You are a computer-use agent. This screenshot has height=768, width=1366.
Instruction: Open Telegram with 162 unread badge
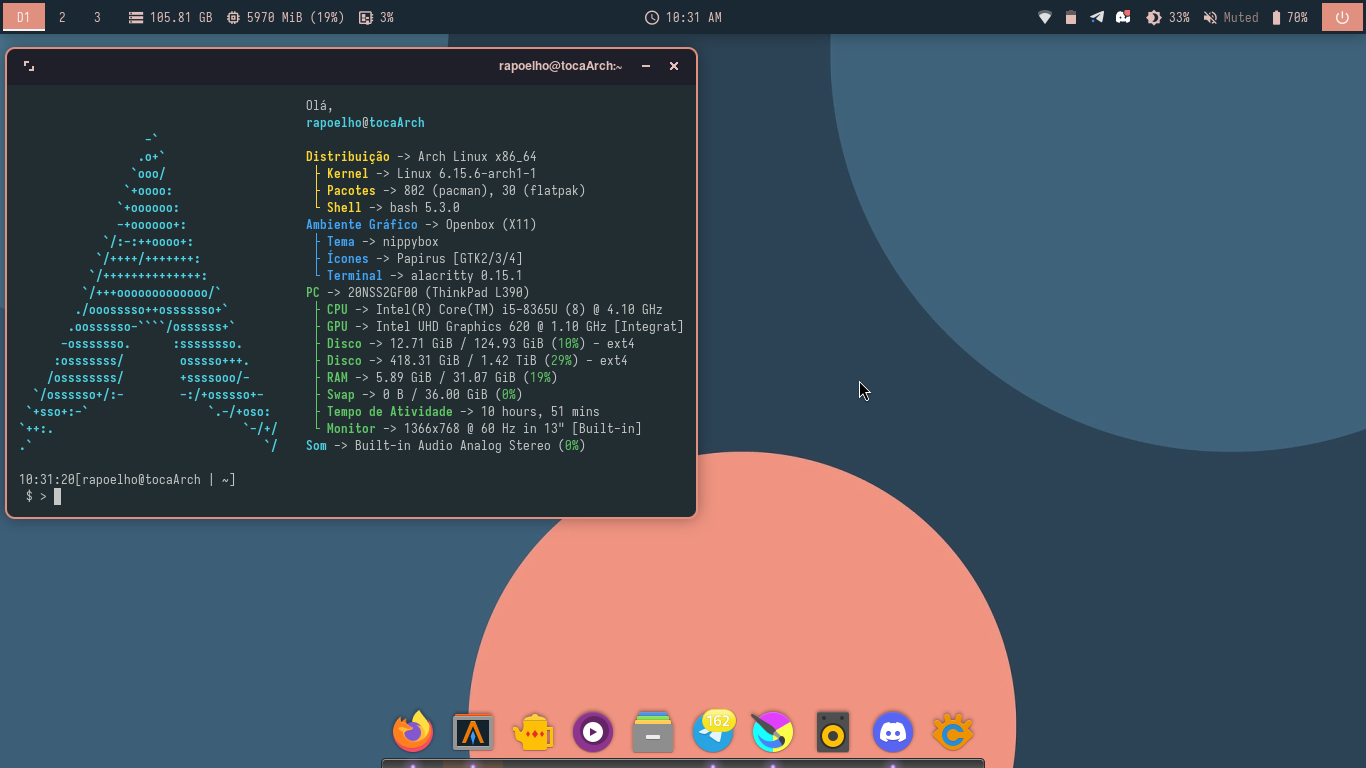(x=713, y=733)
